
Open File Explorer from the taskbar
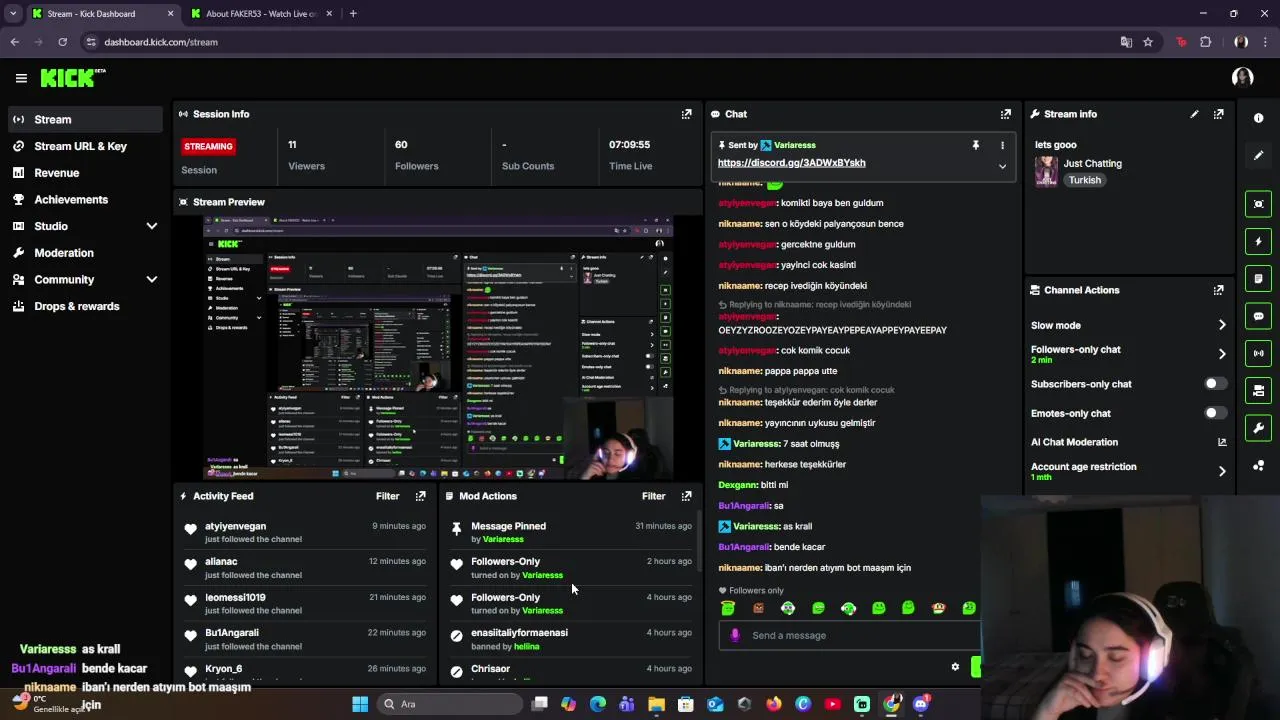(x=656, y=704)
